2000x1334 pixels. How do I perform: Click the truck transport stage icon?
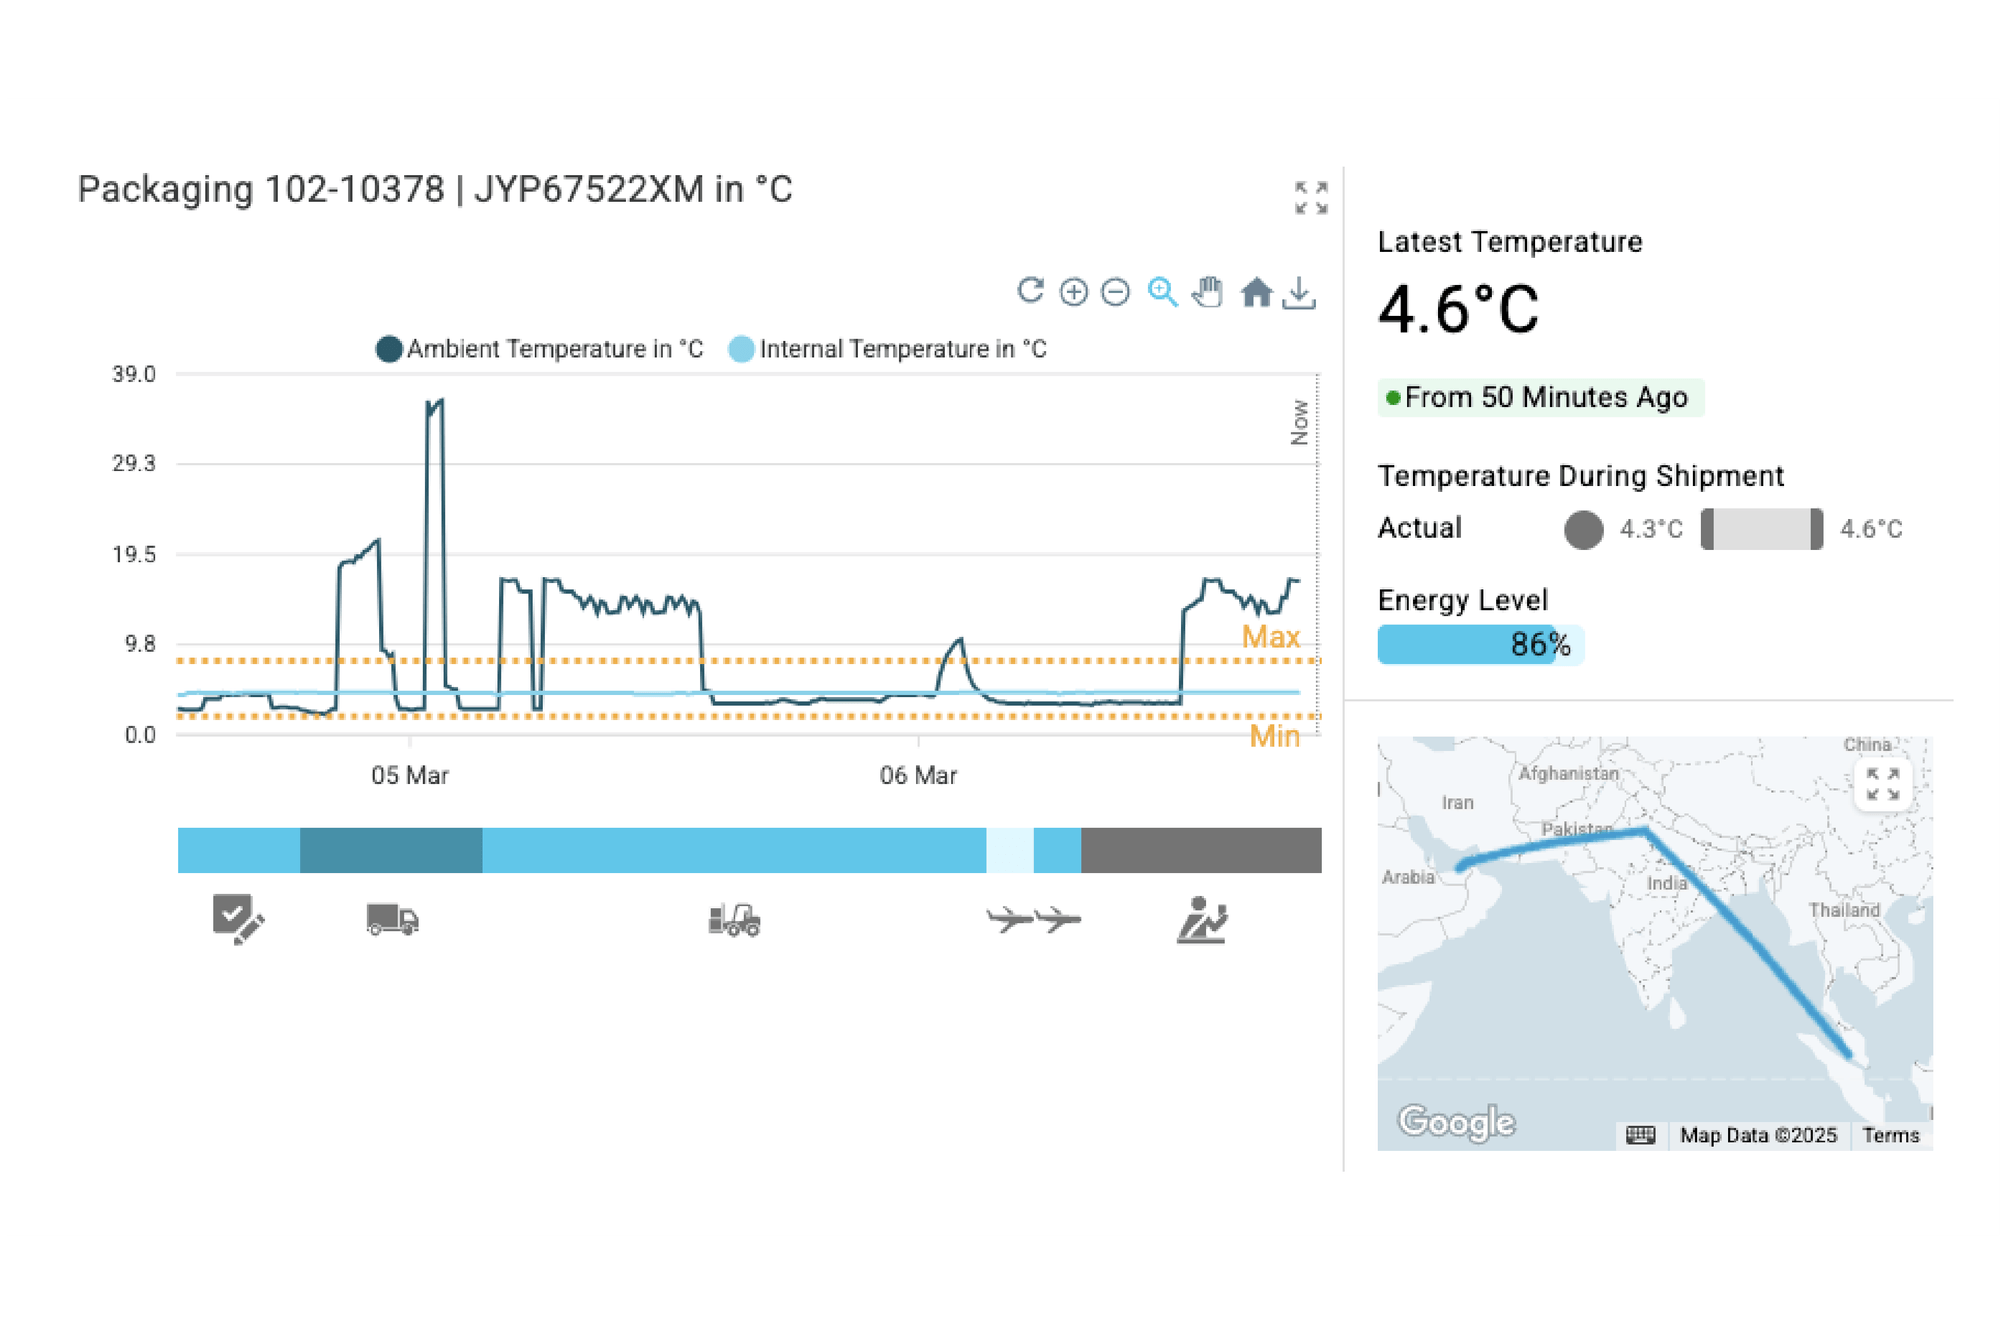tap(392, 919)
